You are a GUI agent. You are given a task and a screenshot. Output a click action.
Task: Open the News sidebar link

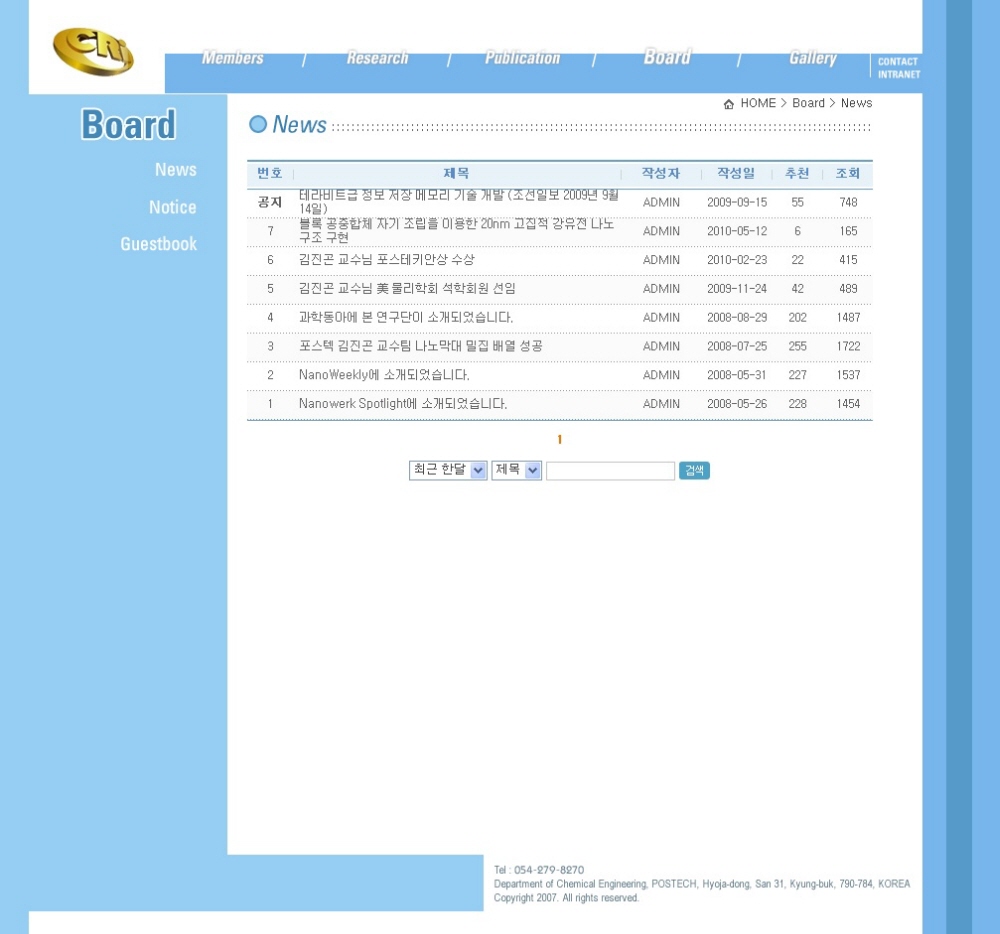(x=175, y=170)
